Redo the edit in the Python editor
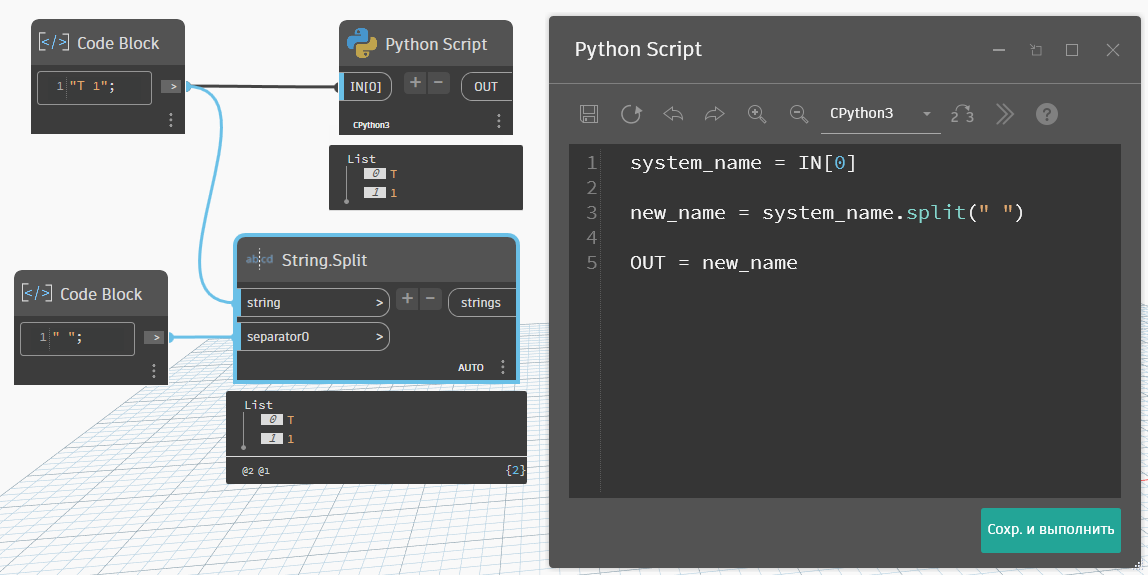This screenshot has height=575, width=1148. point(715,114)
